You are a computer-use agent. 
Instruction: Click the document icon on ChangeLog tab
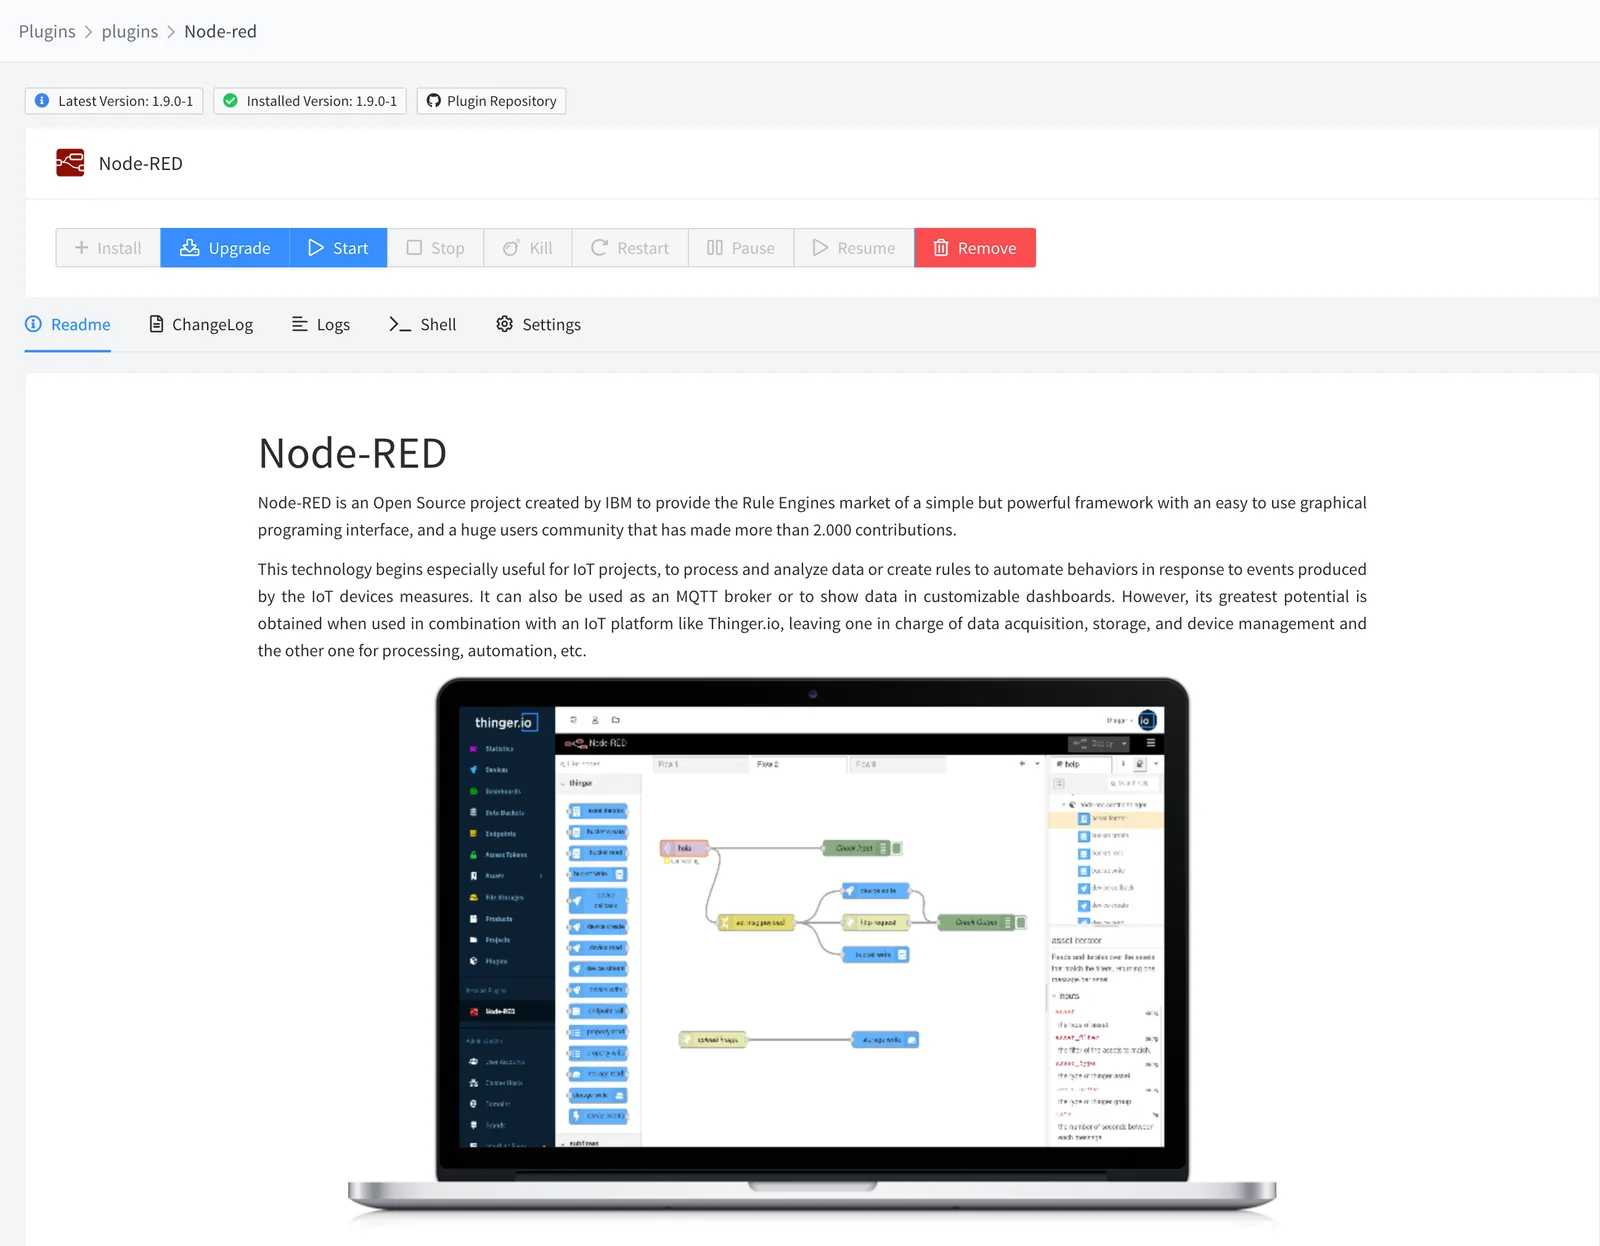[x=156, y=324]
